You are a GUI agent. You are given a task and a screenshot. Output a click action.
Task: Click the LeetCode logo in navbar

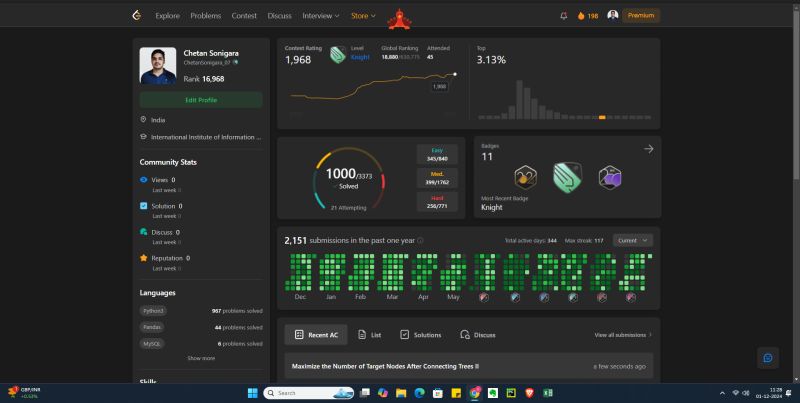[x=136, y=15]
